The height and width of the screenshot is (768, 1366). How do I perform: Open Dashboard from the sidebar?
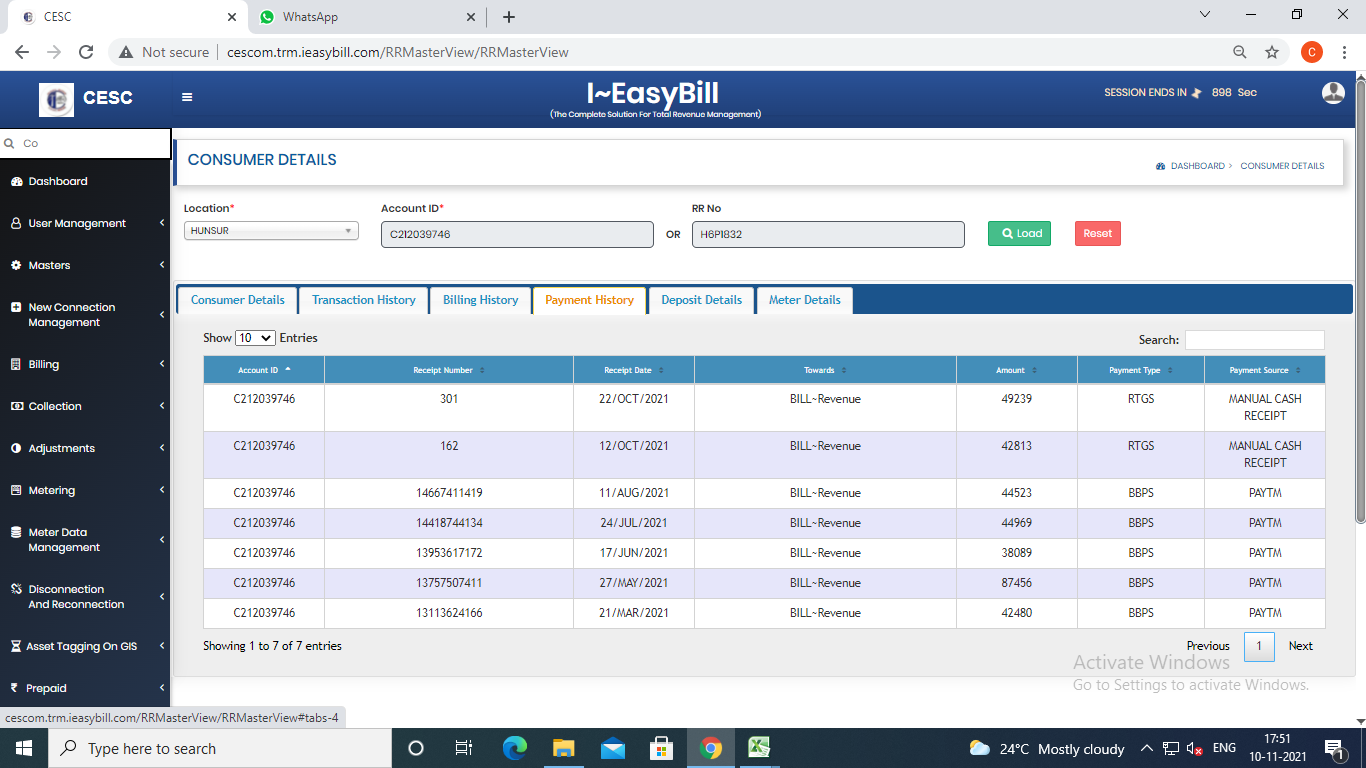point(58,181)
